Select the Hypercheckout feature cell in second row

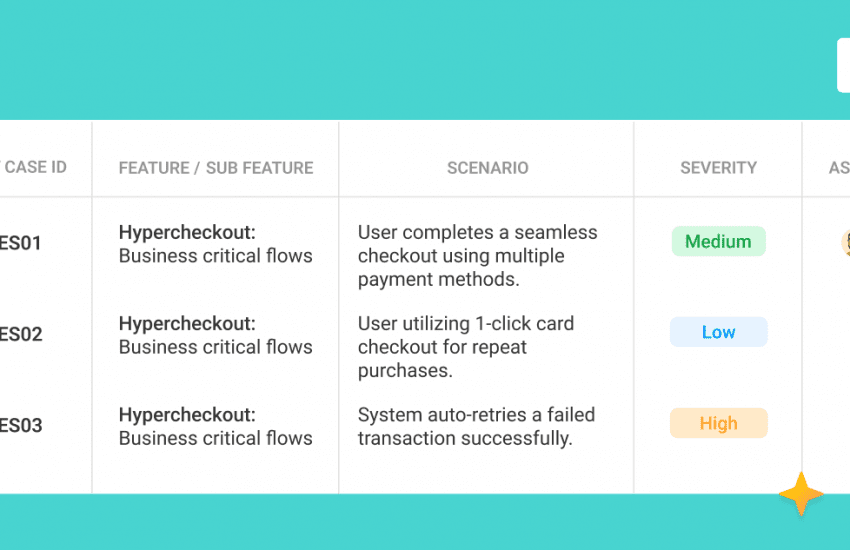tap(215, 335)
